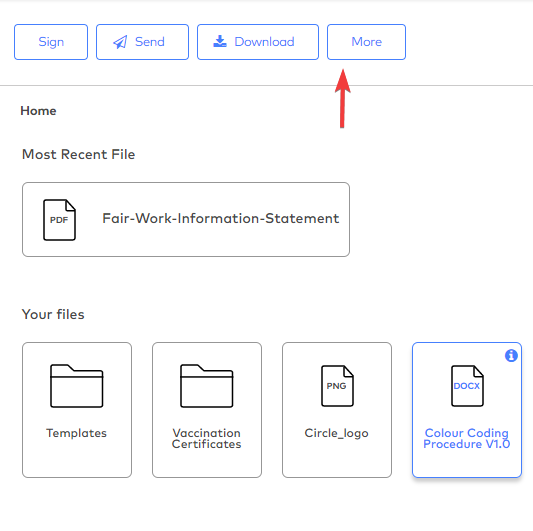Select the Circle_logo file name
The height and width of the screenshot is (531, 533).
[x=337, y=433]
